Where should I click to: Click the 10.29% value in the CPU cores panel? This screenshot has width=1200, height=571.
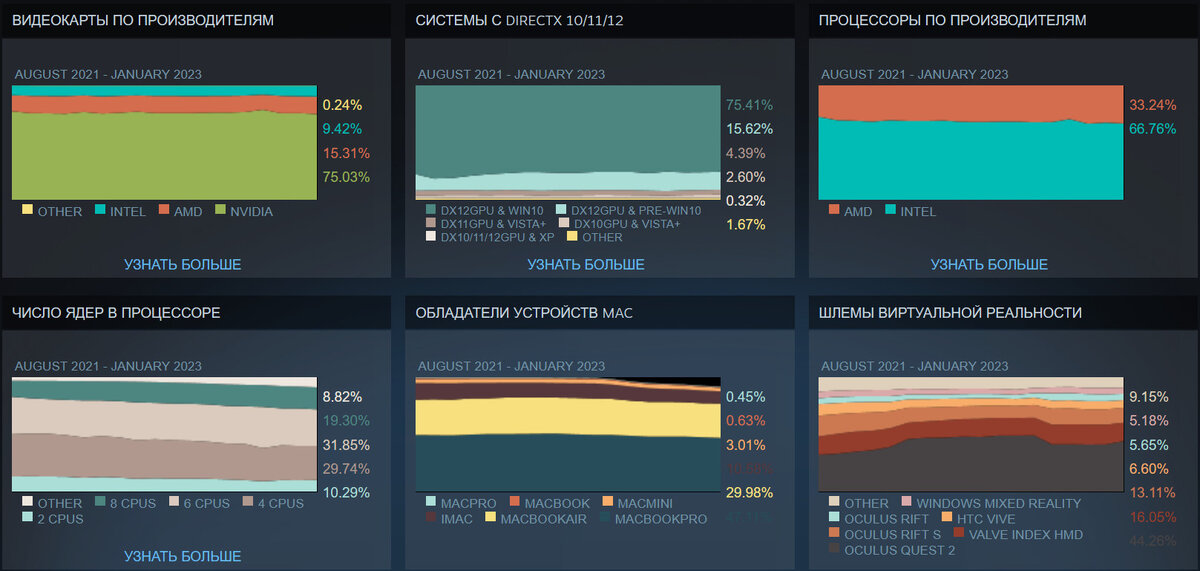[346, 492]
